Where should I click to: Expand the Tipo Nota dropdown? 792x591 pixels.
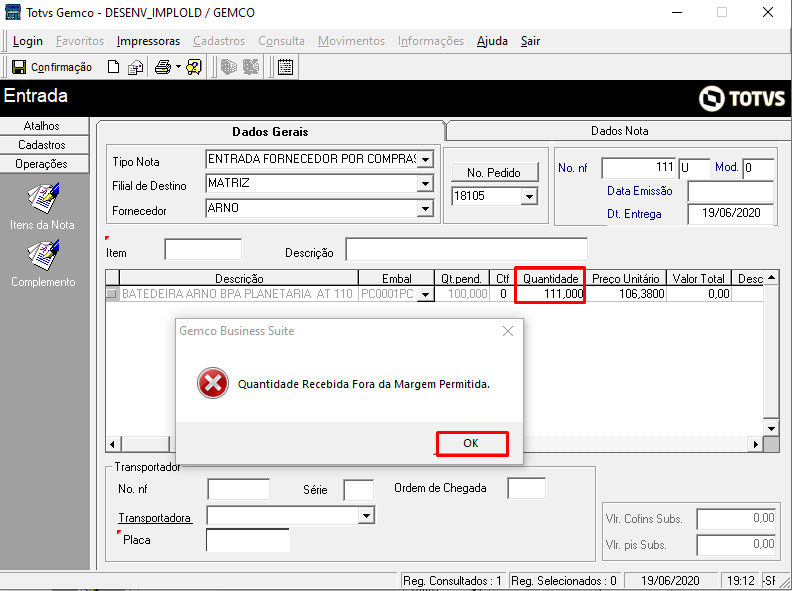(x=425, y=160)
